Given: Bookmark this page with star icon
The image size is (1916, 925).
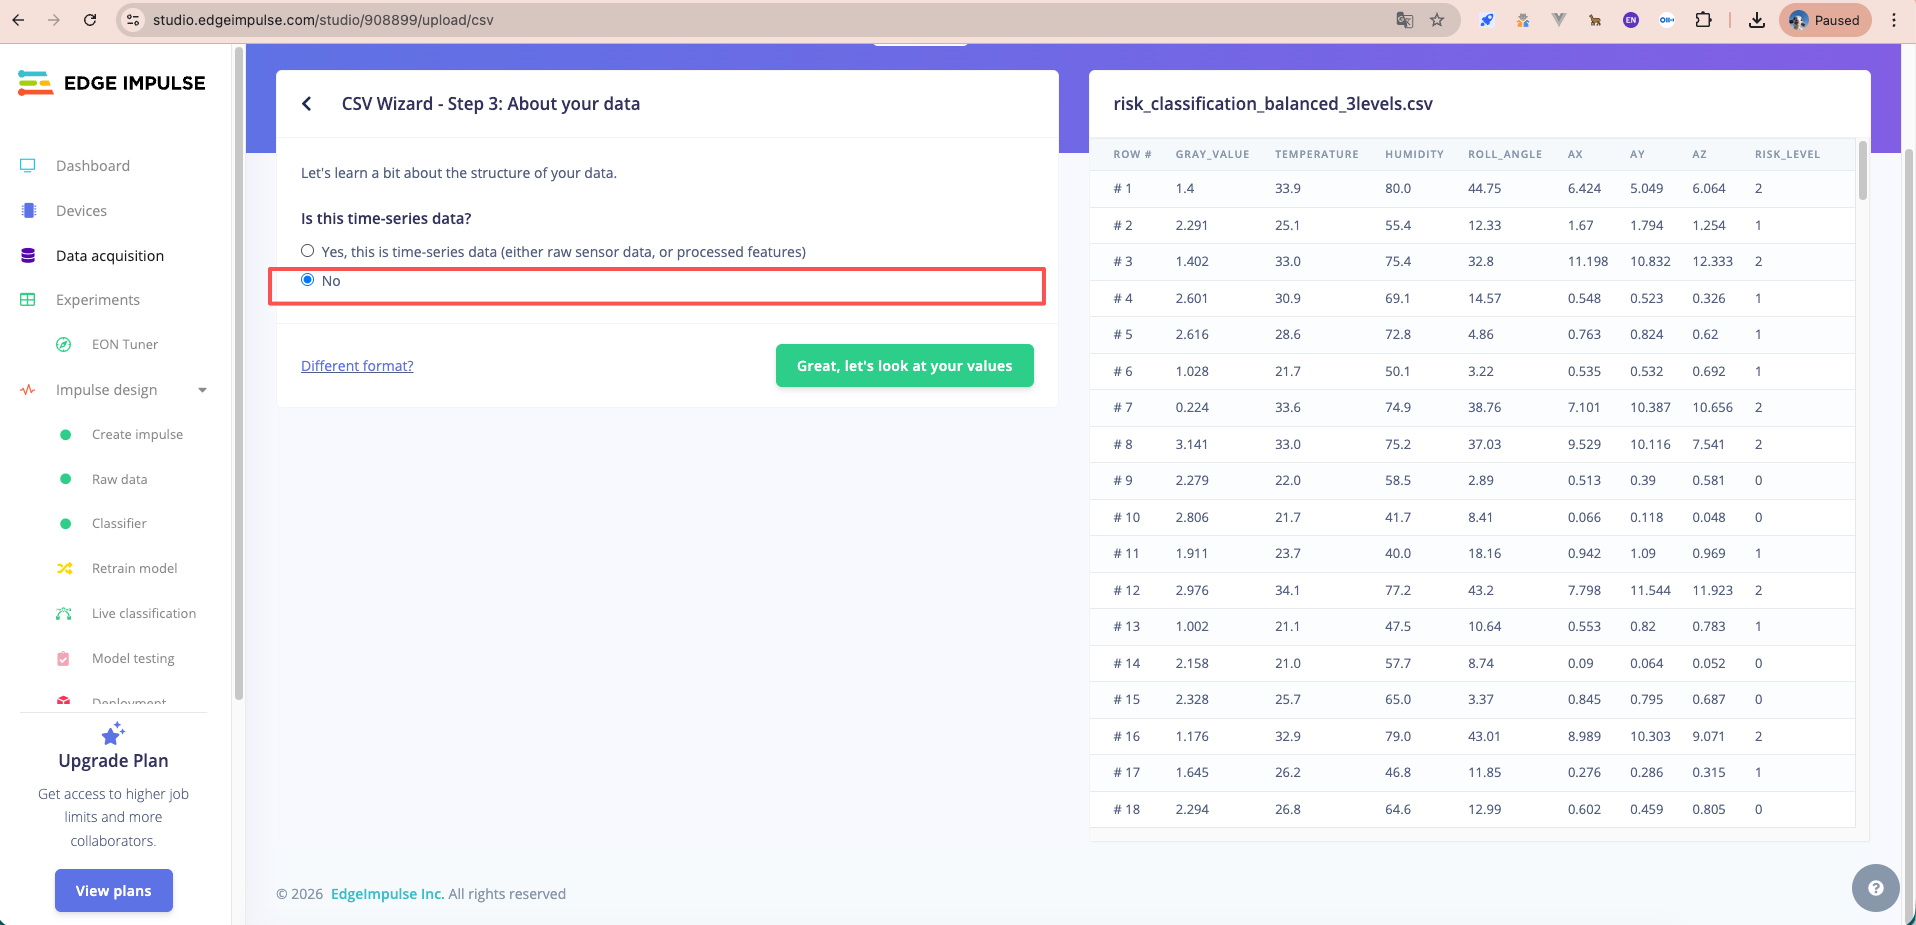Looking at the screenshot, I should tap(1437, 20).
